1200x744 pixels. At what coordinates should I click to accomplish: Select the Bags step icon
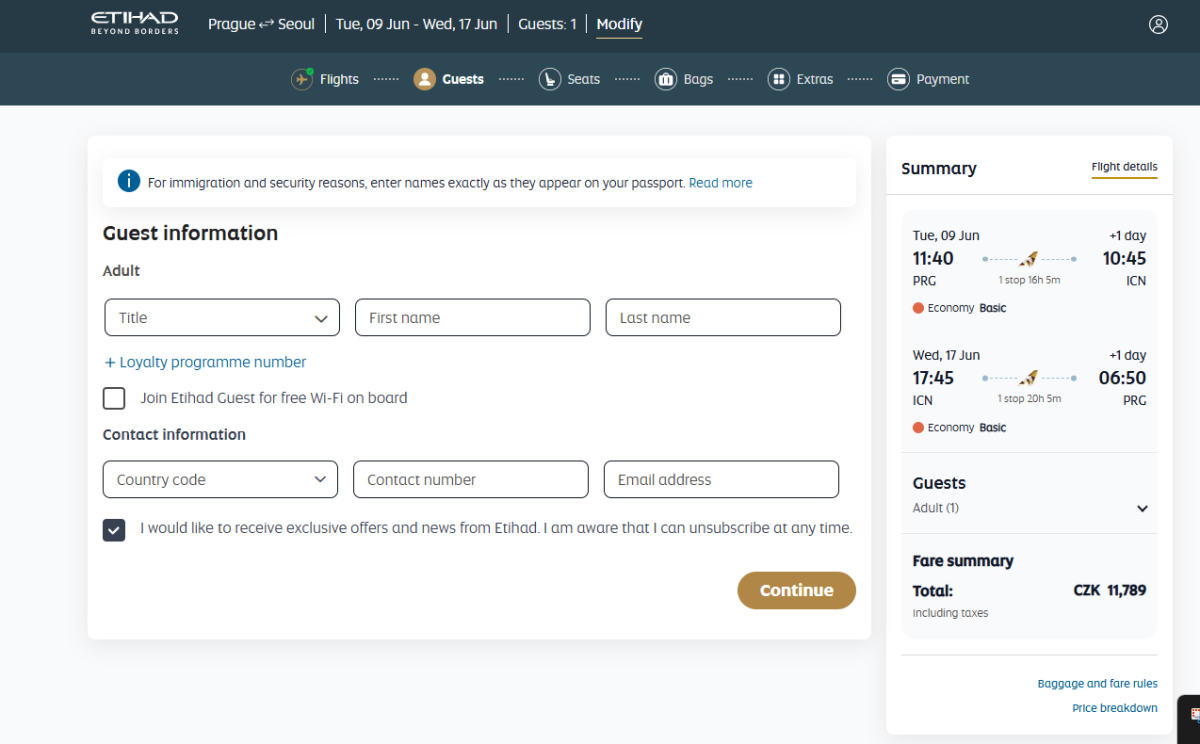coord(666,79)
